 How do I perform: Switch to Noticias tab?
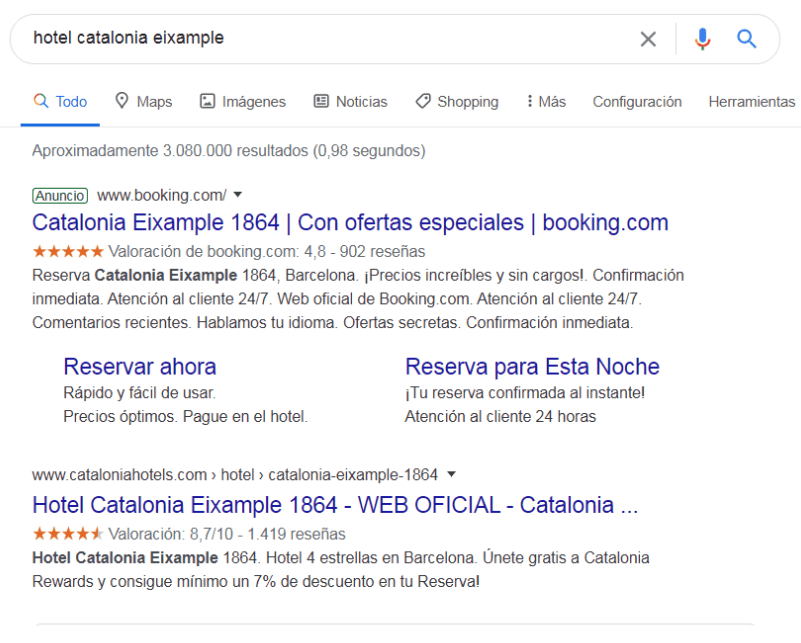tap(350, 102)
